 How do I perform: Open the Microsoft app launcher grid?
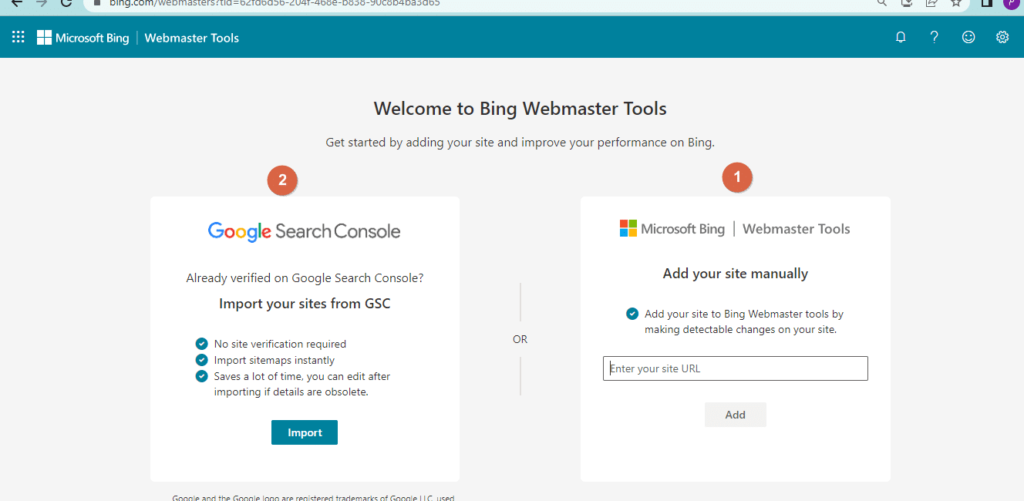pos(18,38)
